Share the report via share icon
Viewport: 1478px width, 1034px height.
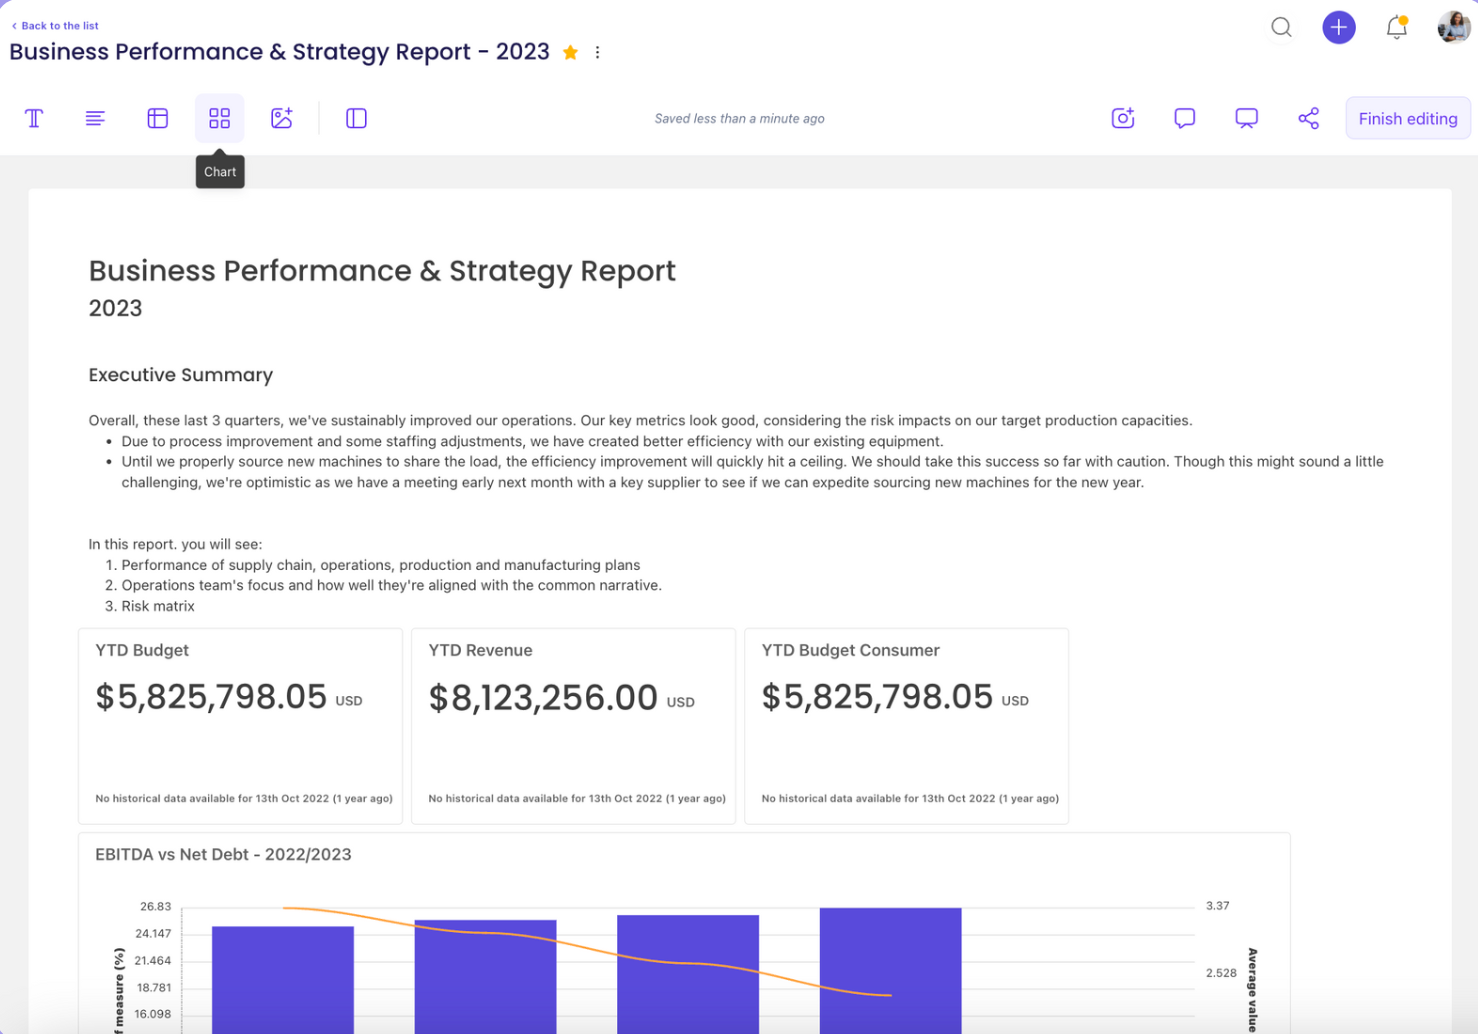pos(1308,118)
